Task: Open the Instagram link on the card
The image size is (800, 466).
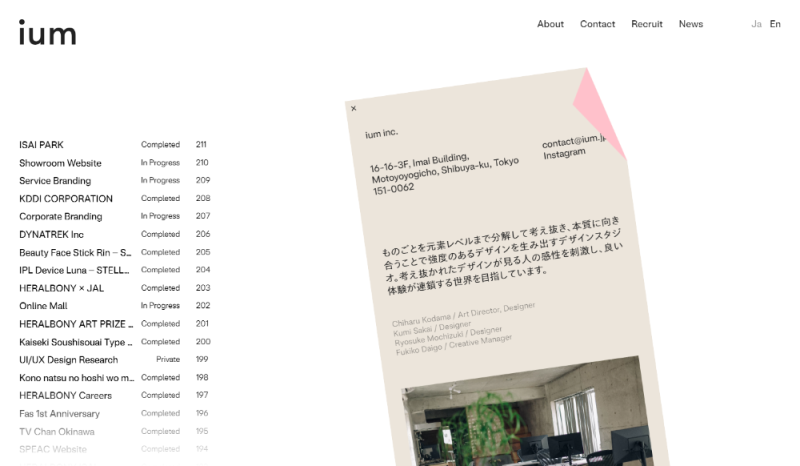Action: pos(564,153)
